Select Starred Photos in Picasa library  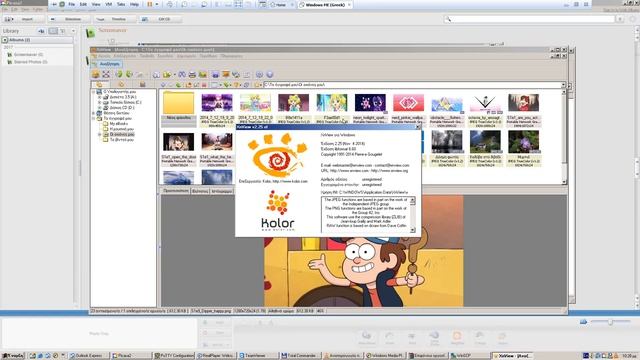pos(31,62)
